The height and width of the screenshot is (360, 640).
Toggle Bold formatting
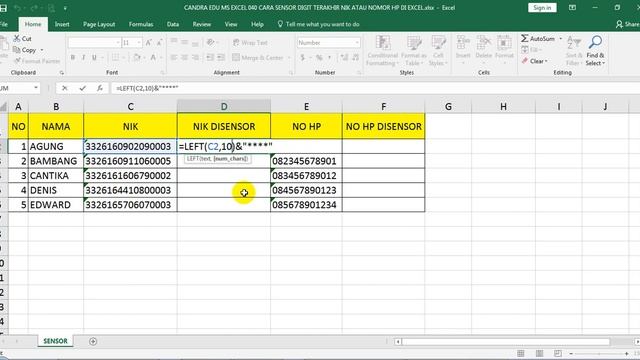tap(73, 58)
